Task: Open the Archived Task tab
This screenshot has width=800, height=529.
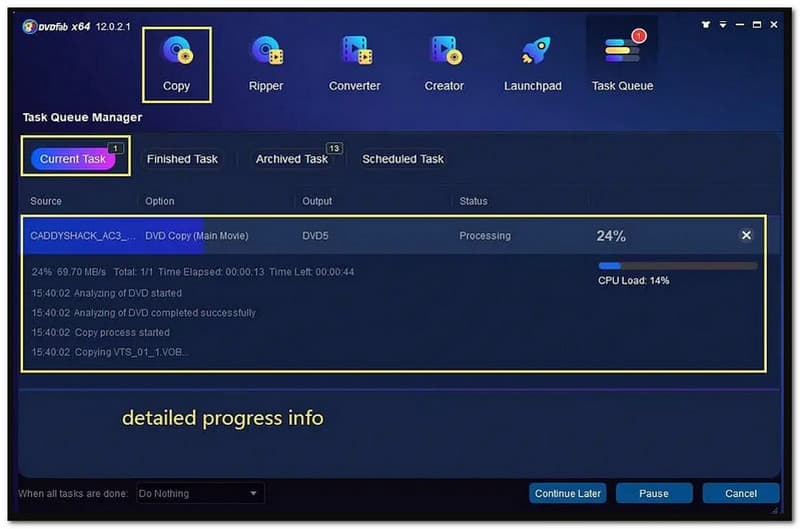Action: coord(291,159)
